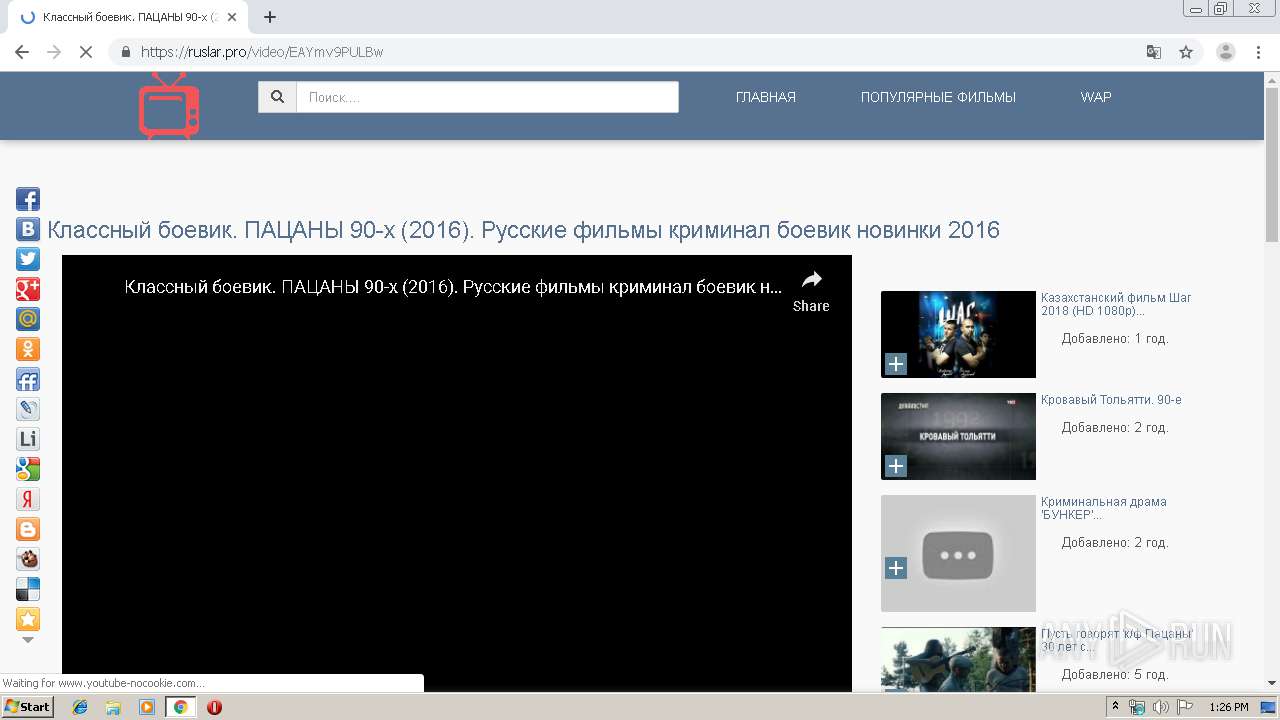
Task: Click 'Добавлено: 5 год.' text
Action: coord(1115,675)
